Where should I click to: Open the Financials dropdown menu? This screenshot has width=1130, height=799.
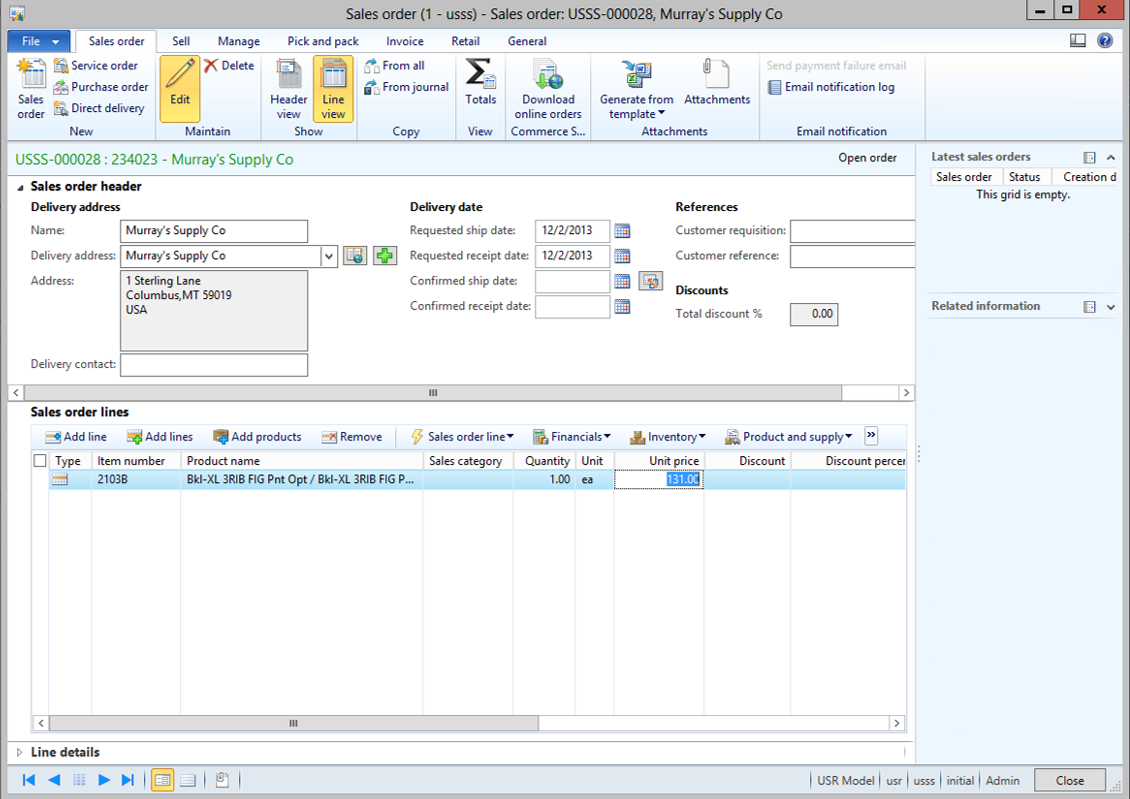click(x=572, y=437)
